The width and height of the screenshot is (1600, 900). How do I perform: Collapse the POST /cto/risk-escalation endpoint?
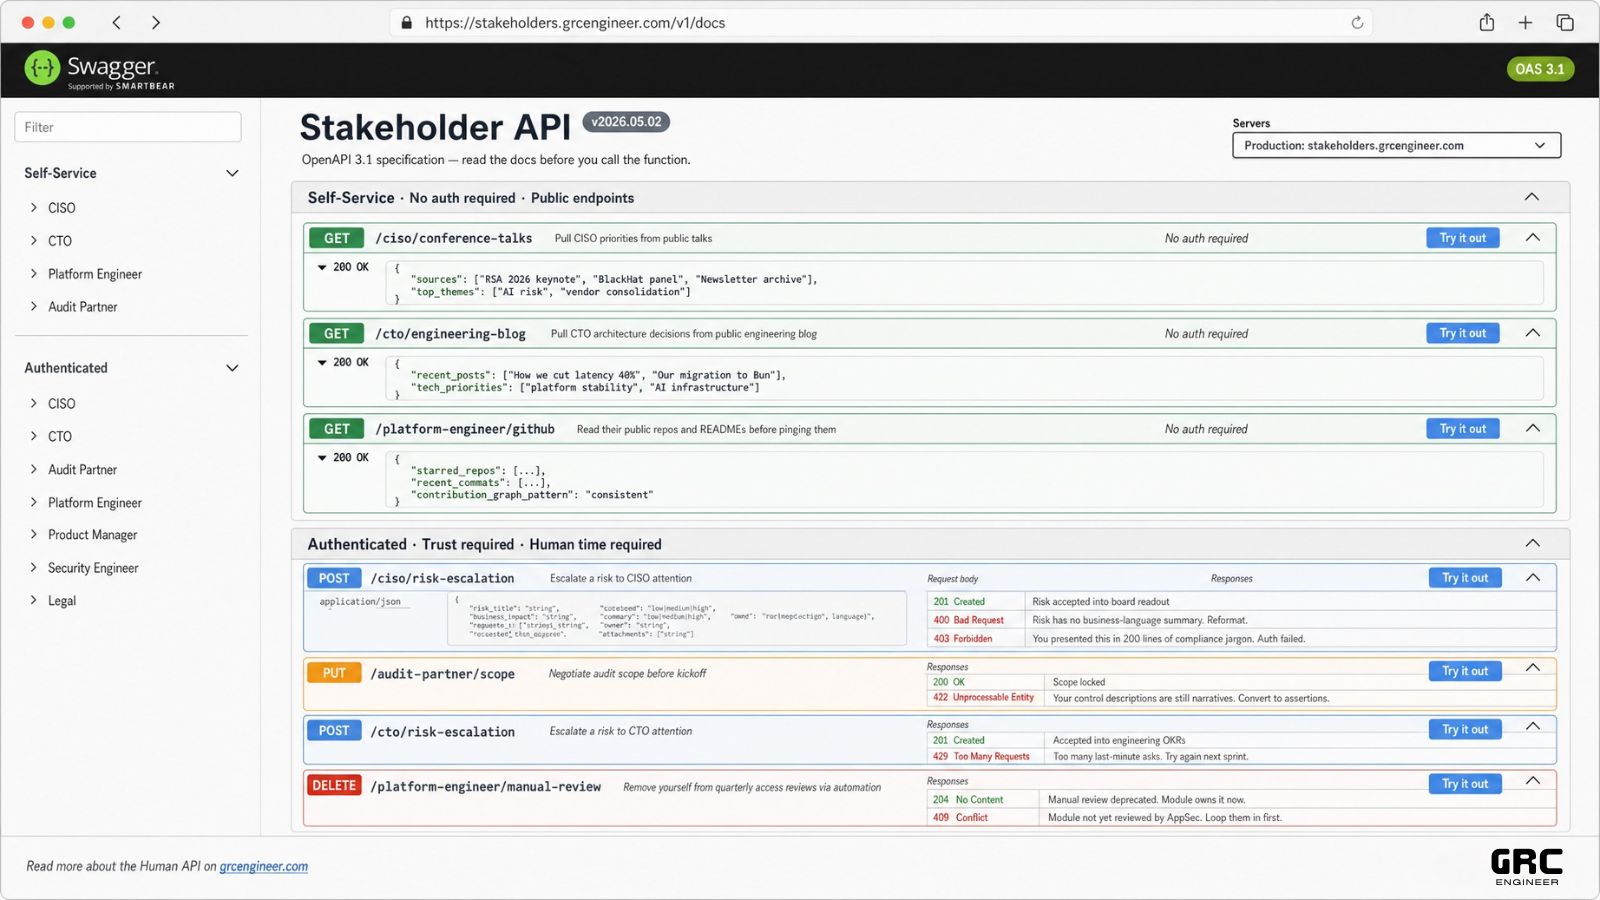tap(1532, 726)
